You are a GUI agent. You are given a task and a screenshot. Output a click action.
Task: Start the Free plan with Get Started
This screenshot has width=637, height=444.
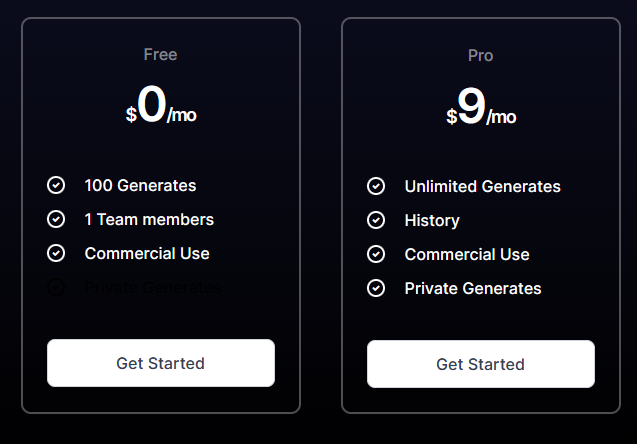coord(161,363)
